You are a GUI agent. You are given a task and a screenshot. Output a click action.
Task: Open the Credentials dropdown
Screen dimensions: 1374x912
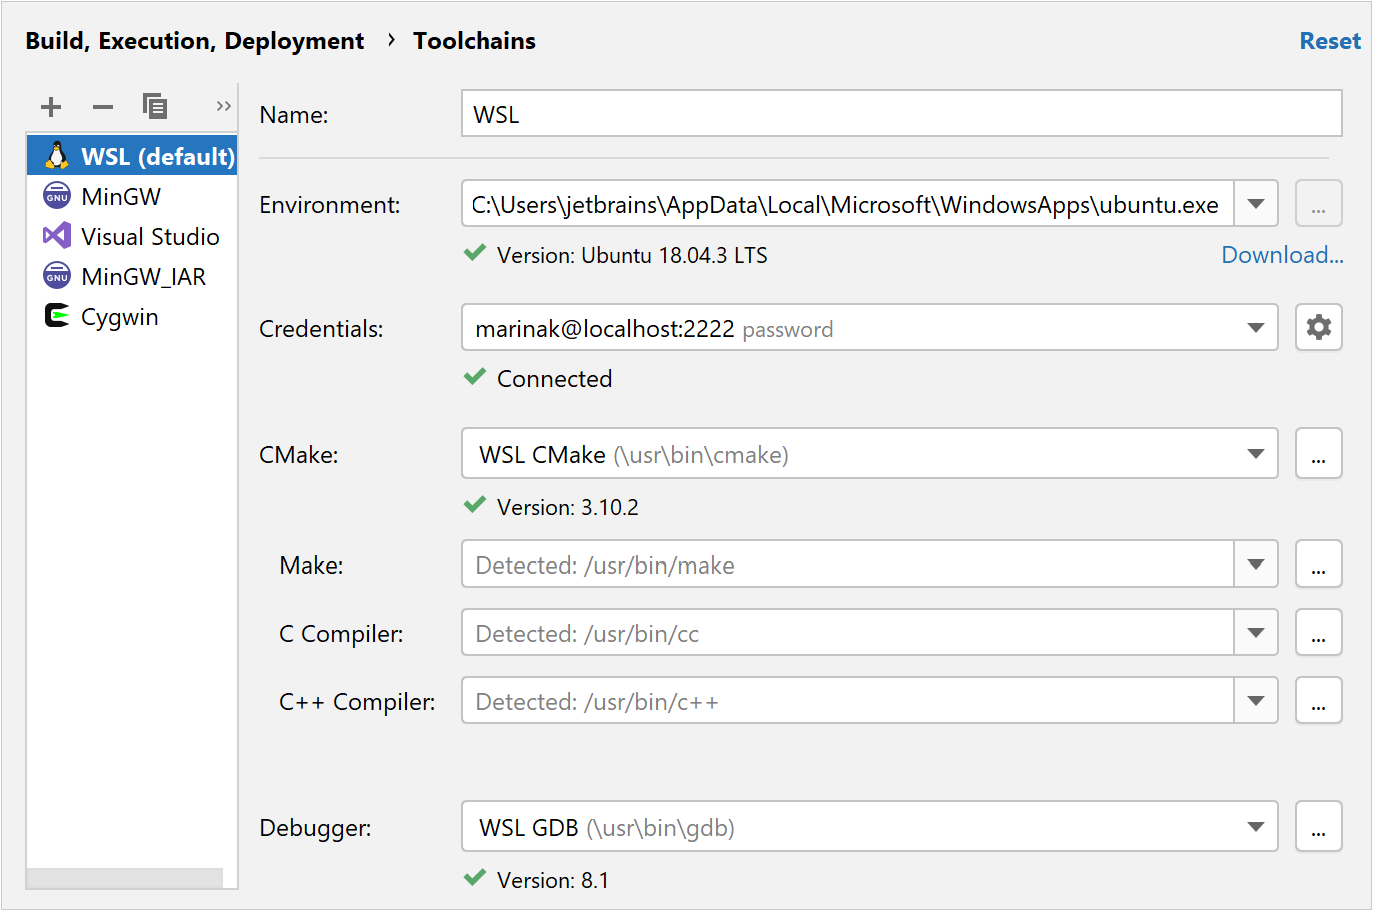pyautogui.click(x=1256, y=328)
